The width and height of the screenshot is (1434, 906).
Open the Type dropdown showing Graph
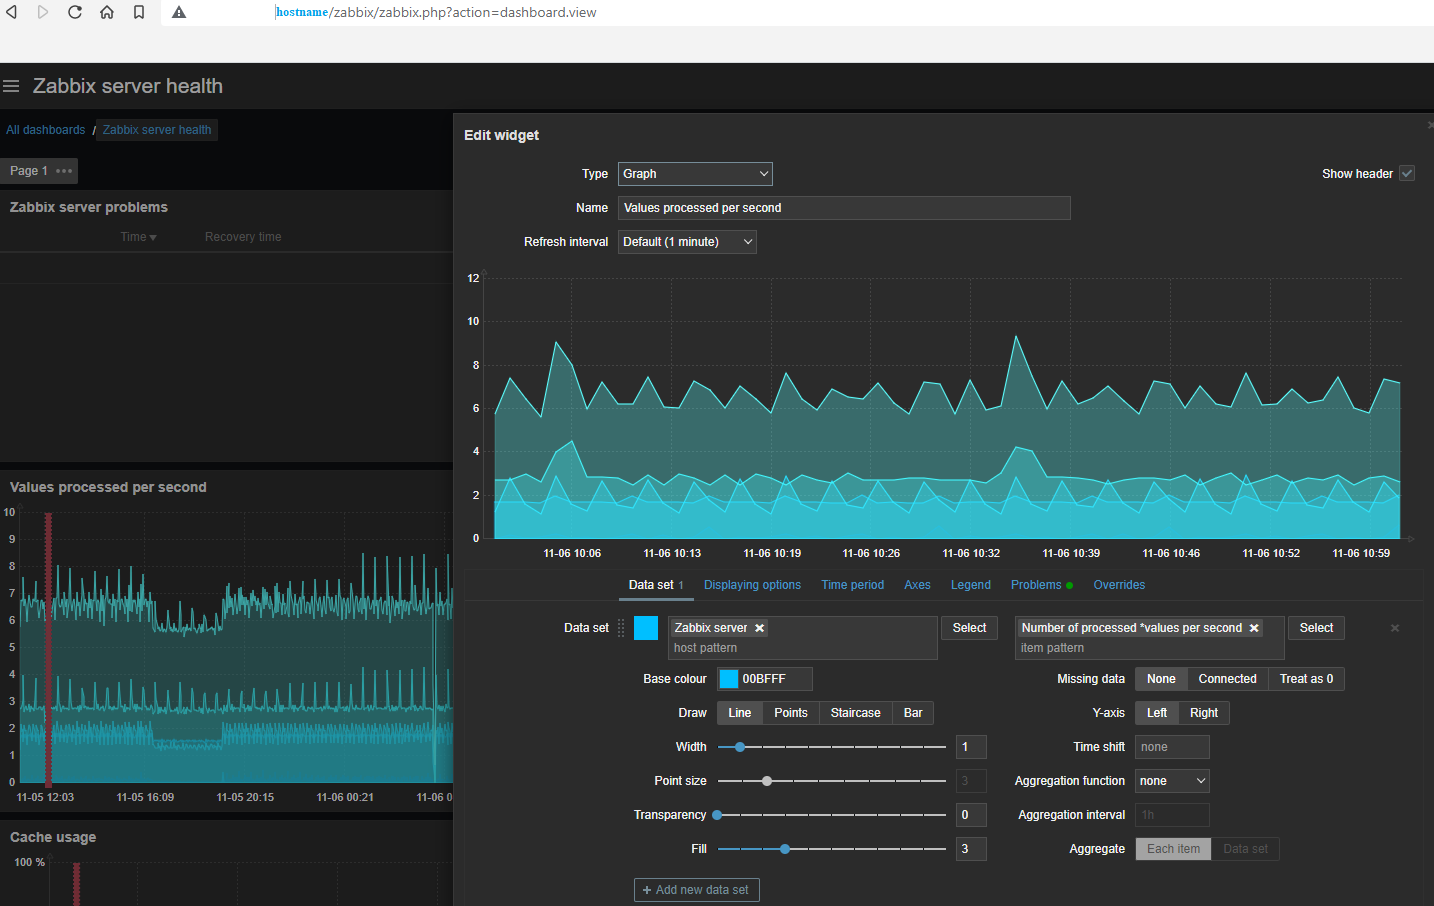point(695,173)
